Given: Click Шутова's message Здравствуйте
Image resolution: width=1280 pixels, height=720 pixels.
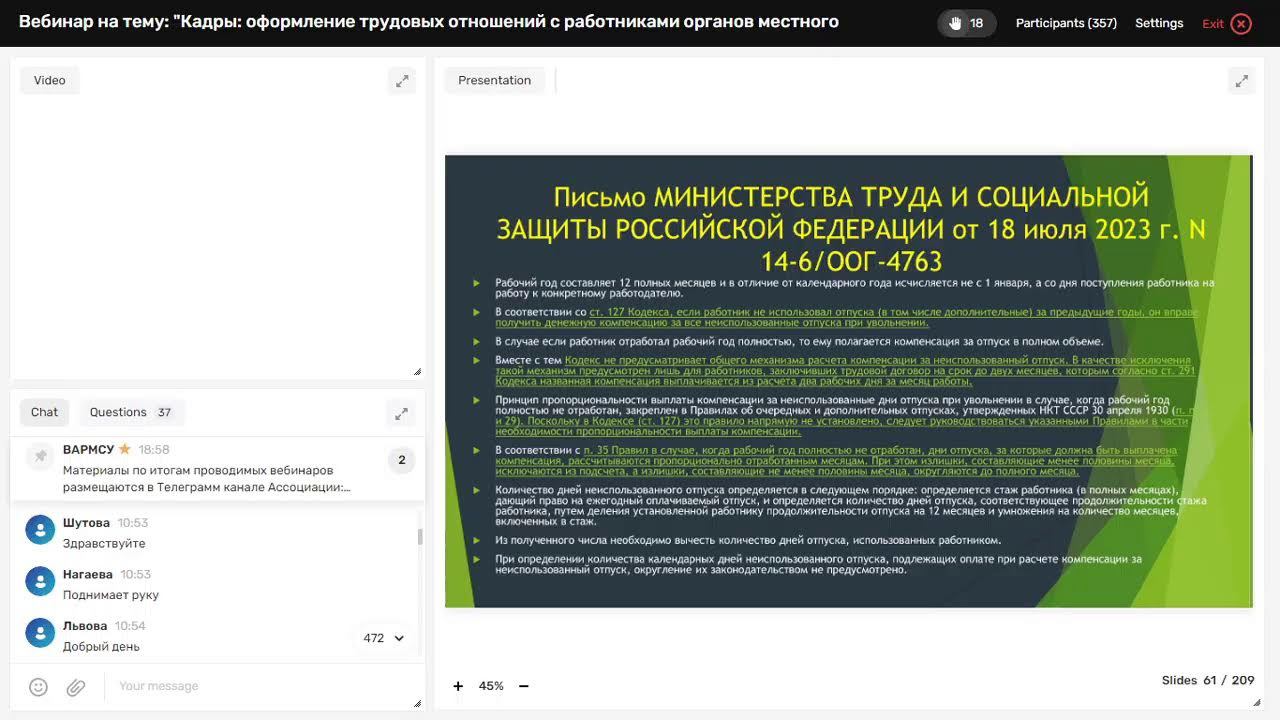Looking at the screenshot, I should pyautogui.click(x=104, y=544).
